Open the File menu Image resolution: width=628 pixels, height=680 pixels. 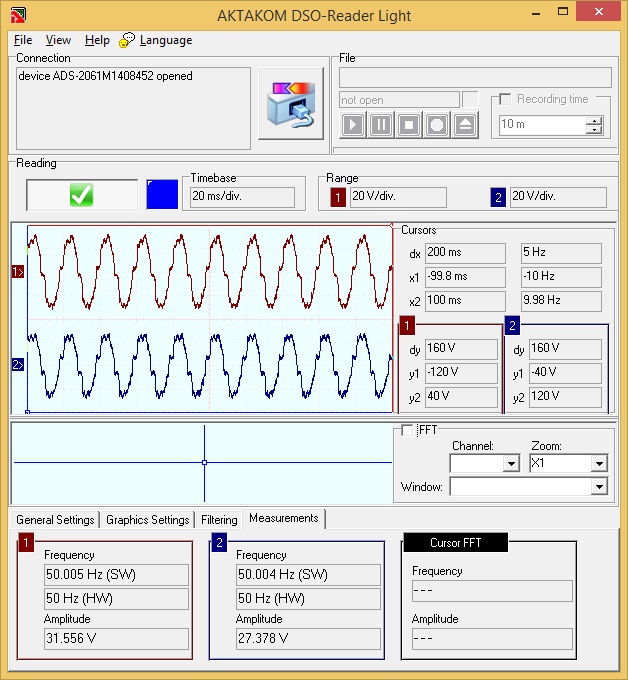[23, 40]
